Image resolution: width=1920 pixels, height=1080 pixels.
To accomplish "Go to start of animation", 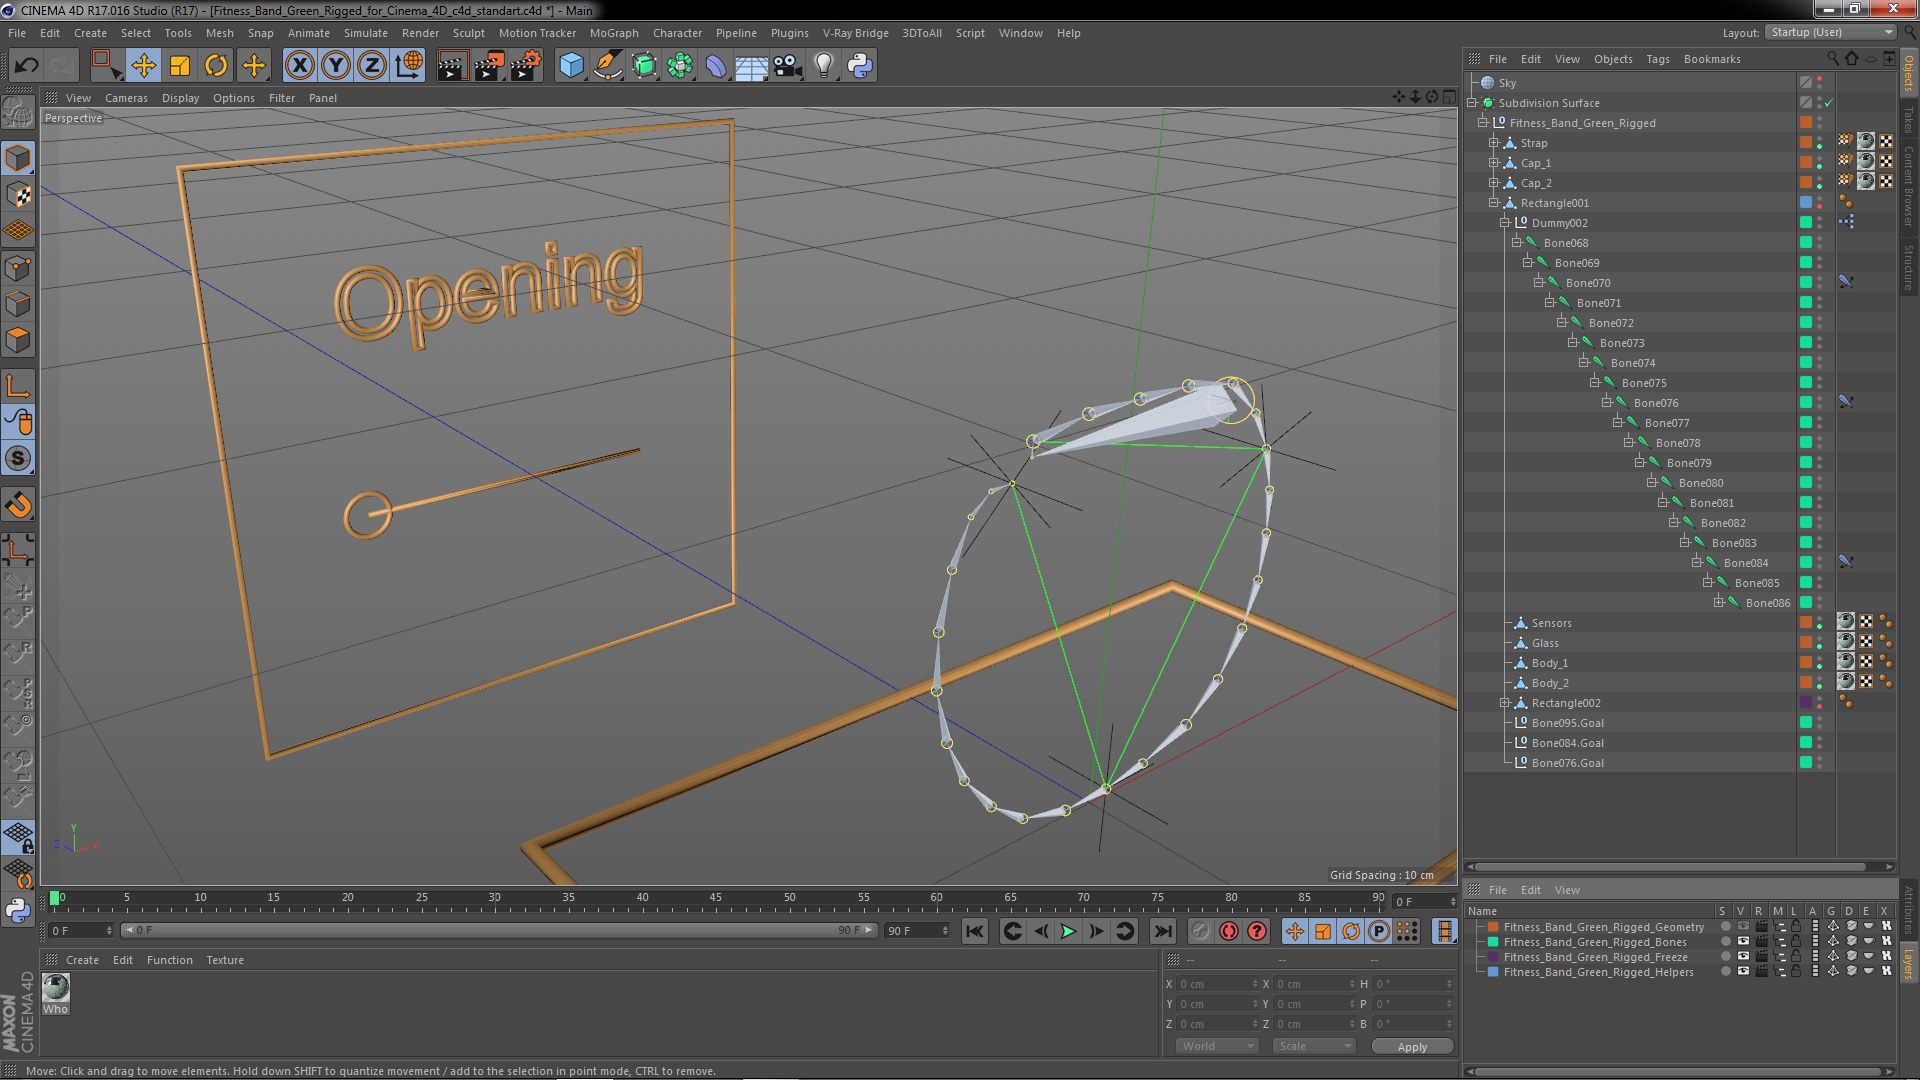I will click(x=974, y=931).
